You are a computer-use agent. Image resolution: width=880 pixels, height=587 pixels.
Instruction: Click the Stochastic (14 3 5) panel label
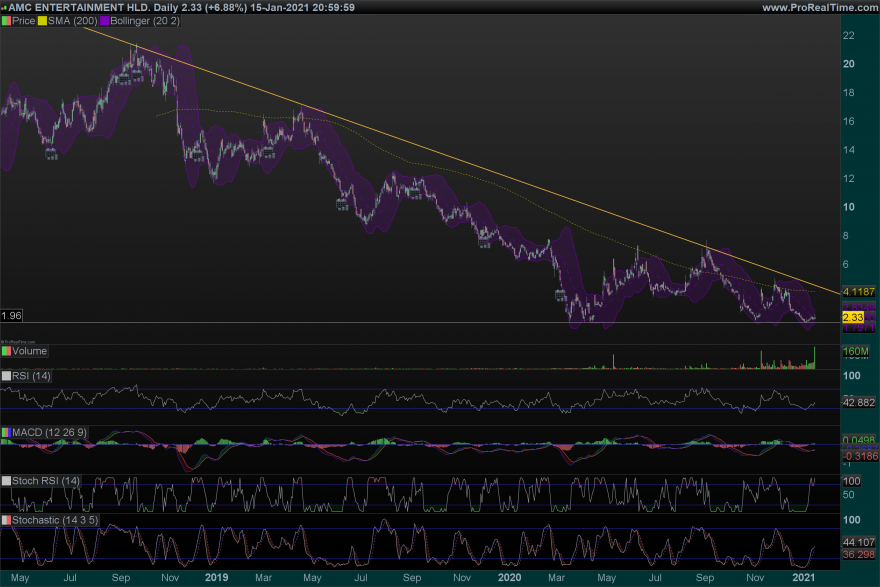55,520
